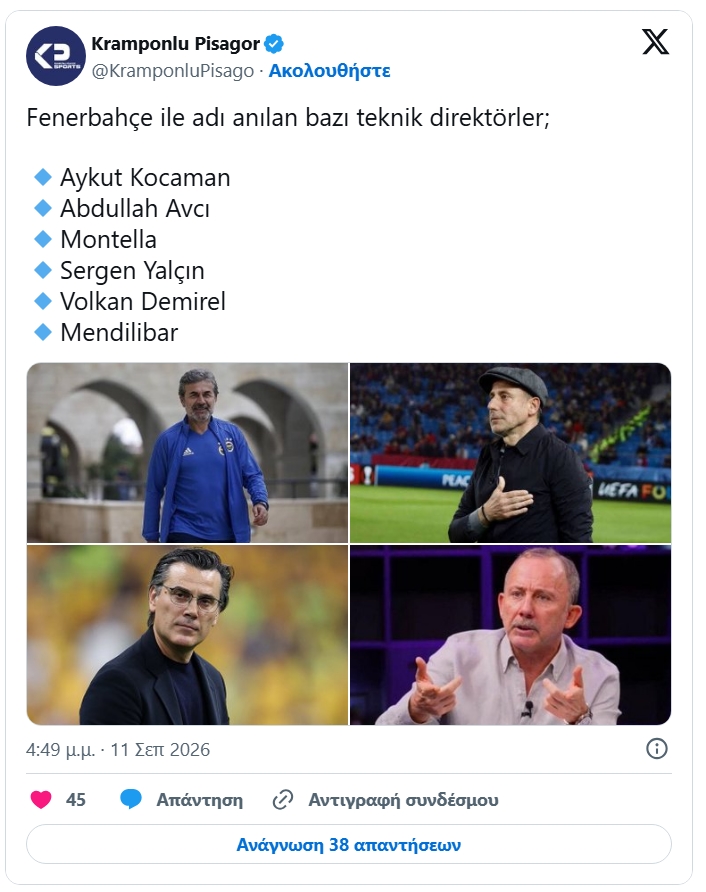Screen dimensions: 706x892
Task: Open the @KramponluPisago handle link
Action: [173, 71]
